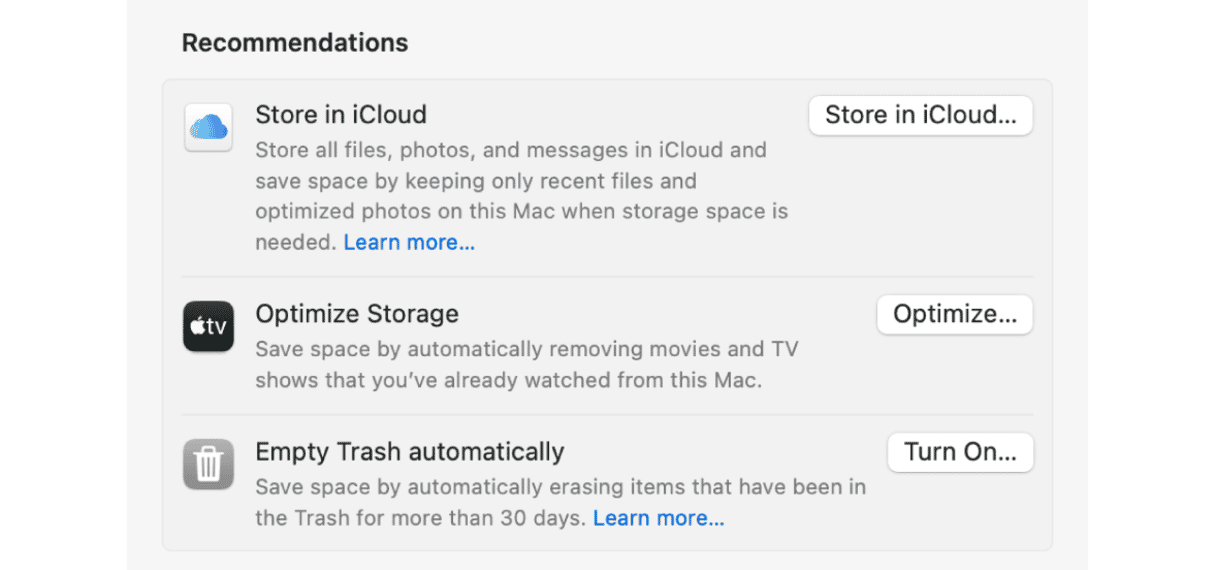Open Learn more link about iCloud storage
This screenshot has width=1216, height=570.
pos(409,243)
